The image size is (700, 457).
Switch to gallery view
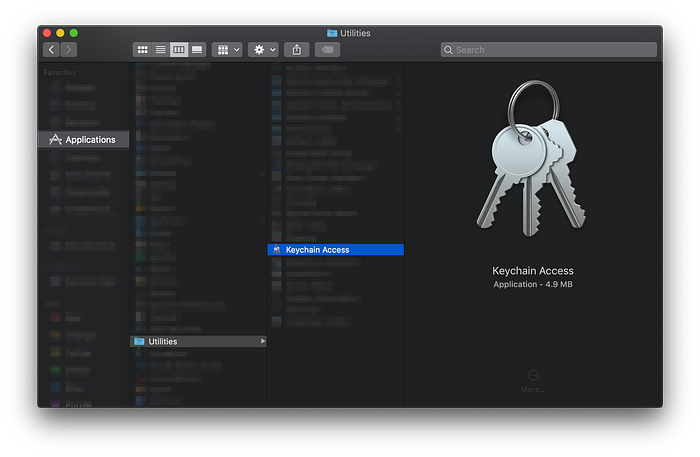coord(197,50)
